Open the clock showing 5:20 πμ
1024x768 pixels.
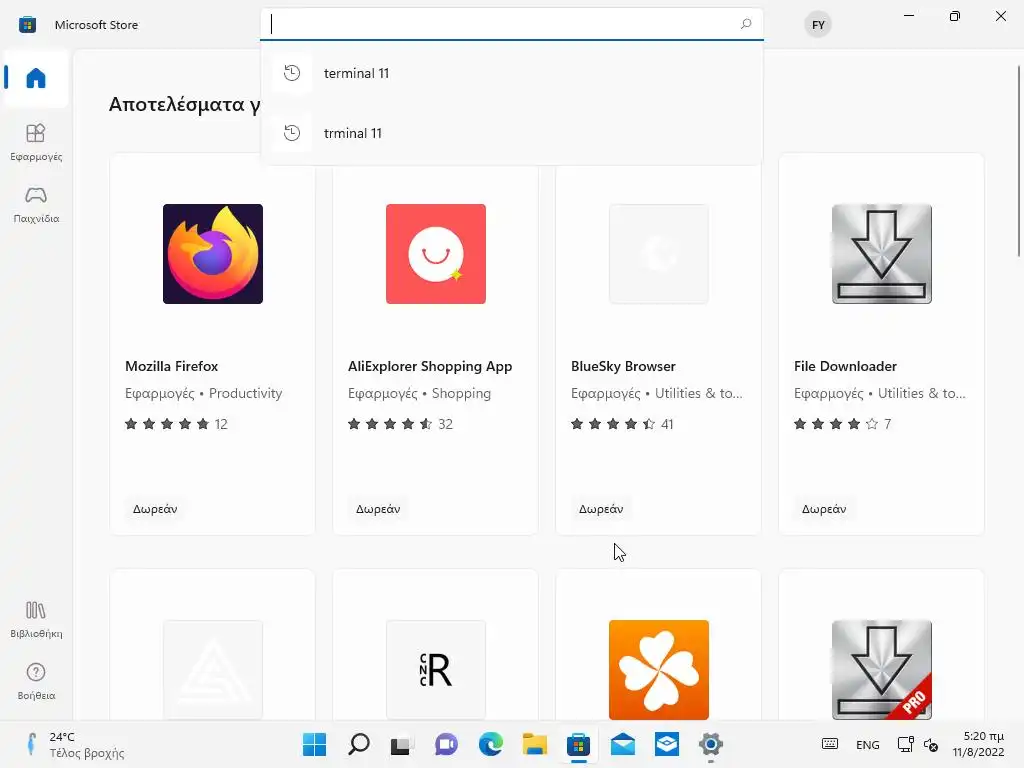point(978,744)
